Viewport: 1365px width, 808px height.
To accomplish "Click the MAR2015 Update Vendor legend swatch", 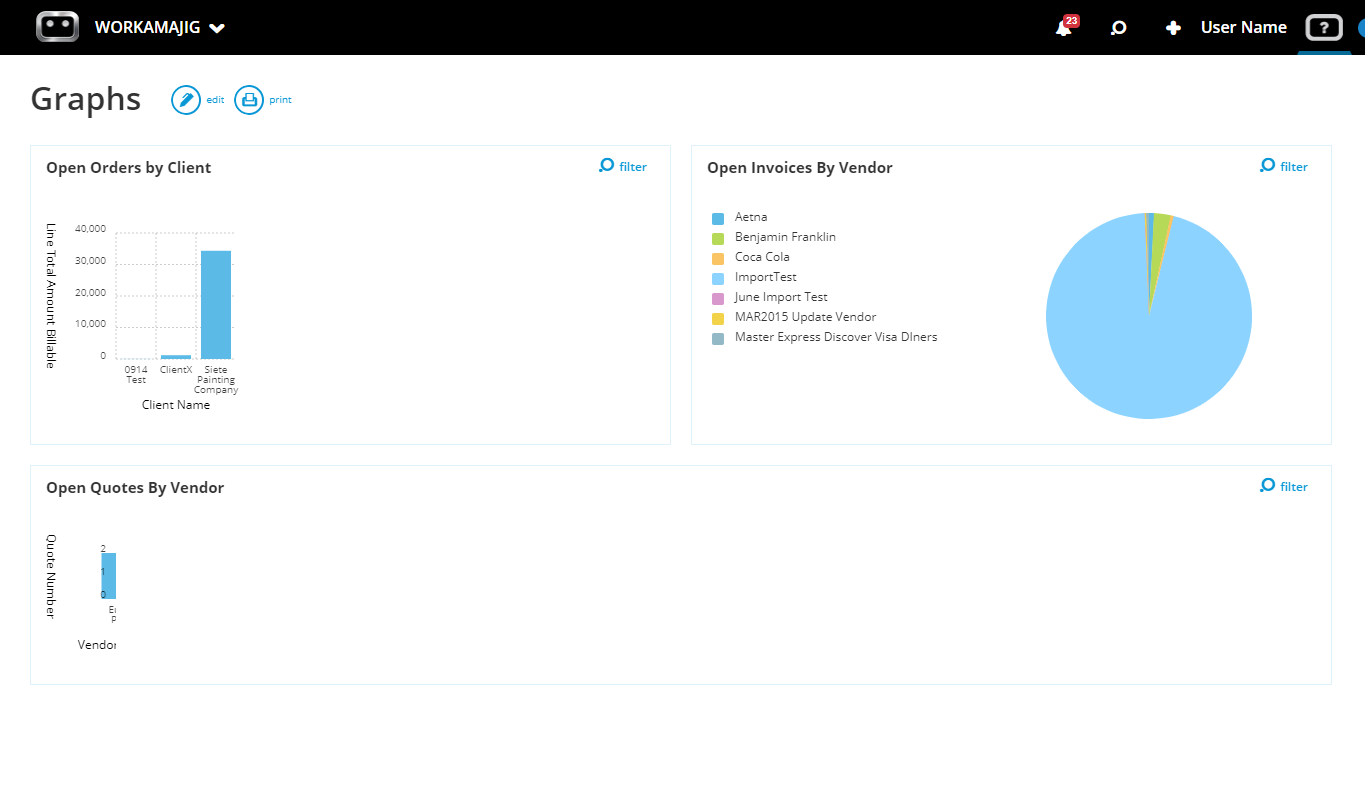I will coord(718,318).
